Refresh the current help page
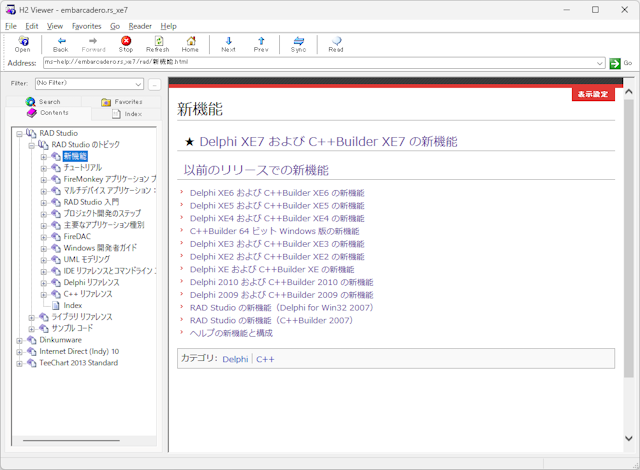 (158, 41)
